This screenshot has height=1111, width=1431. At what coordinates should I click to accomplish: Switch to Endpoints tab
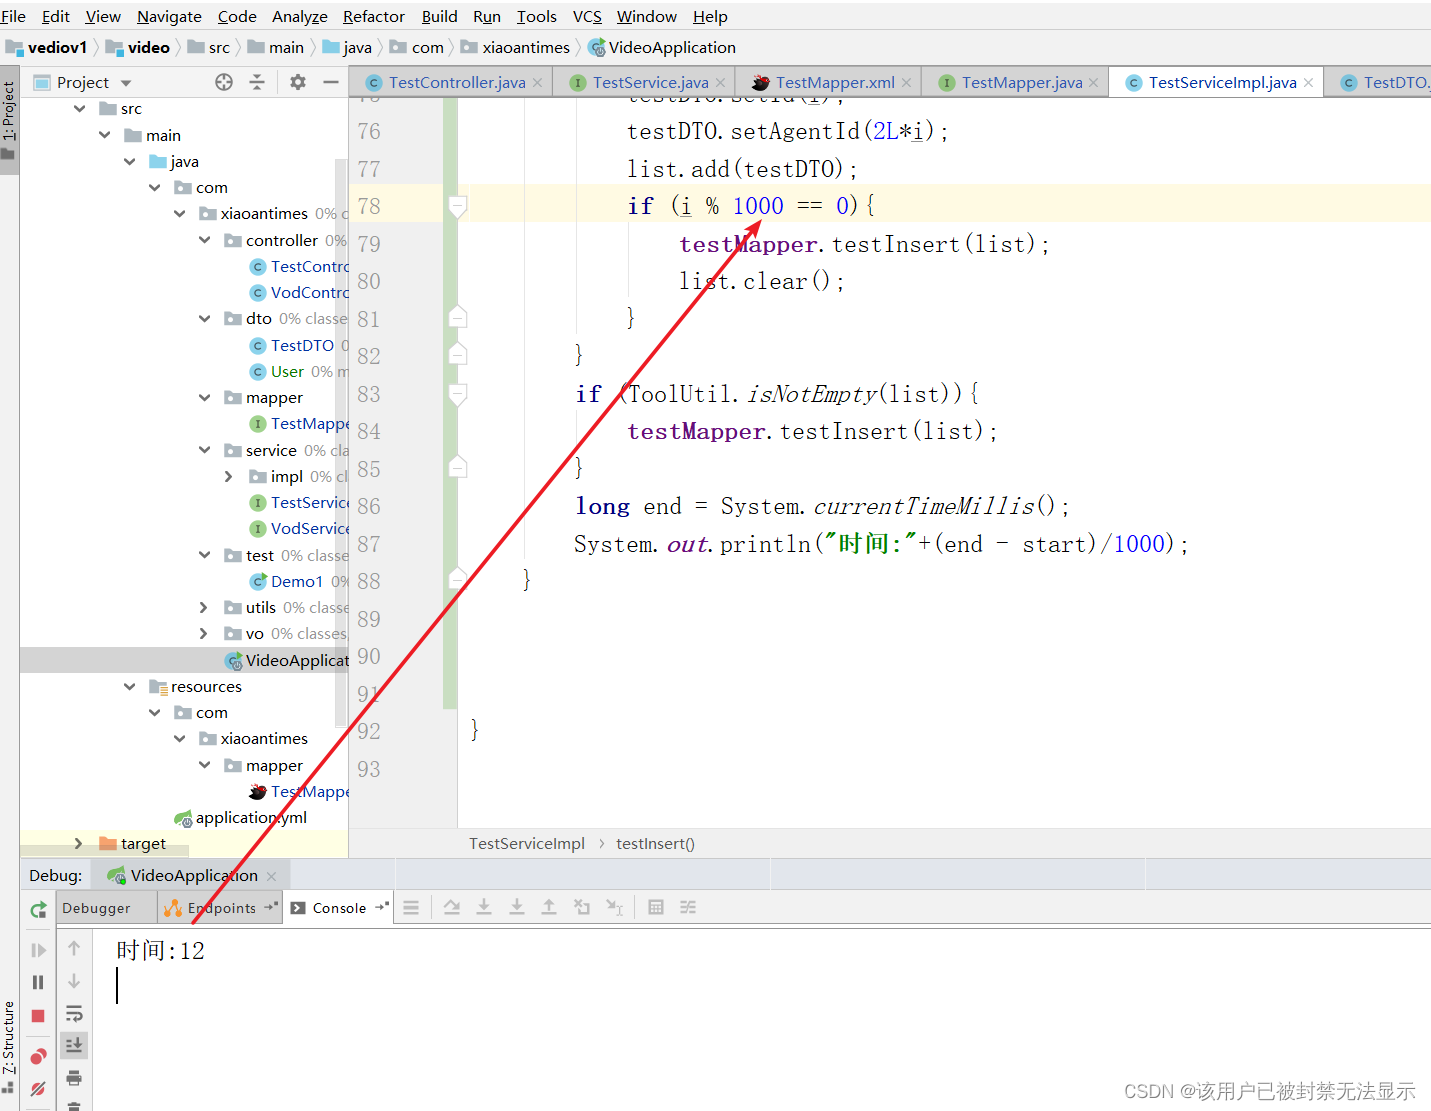[x=221, y=908]
